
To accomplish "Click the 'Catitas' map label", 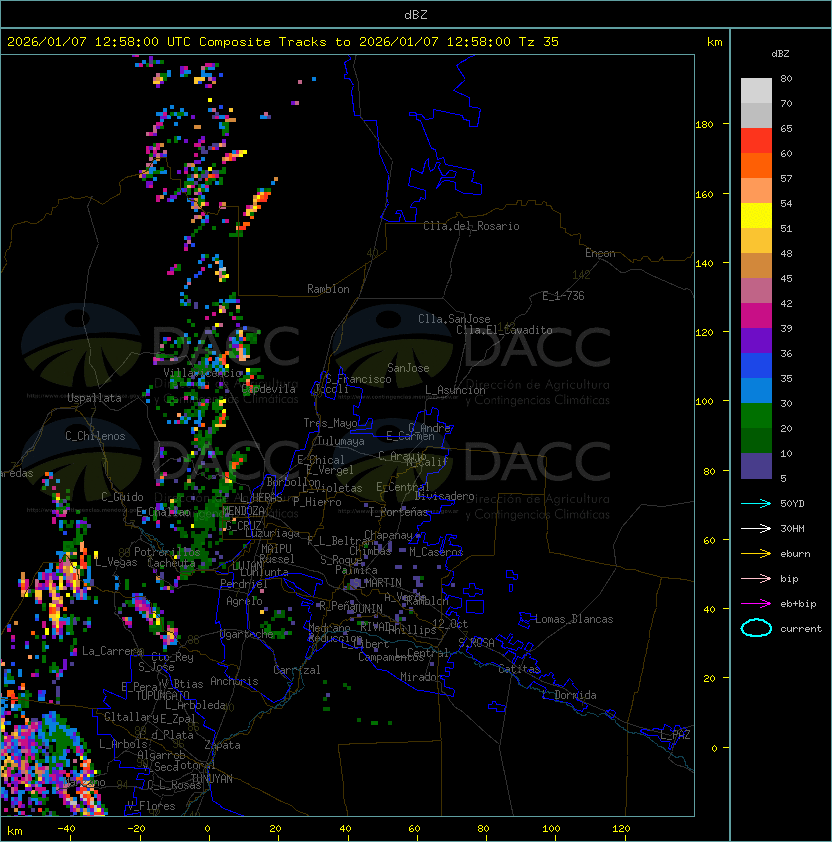I will click(x=519, y=669).
